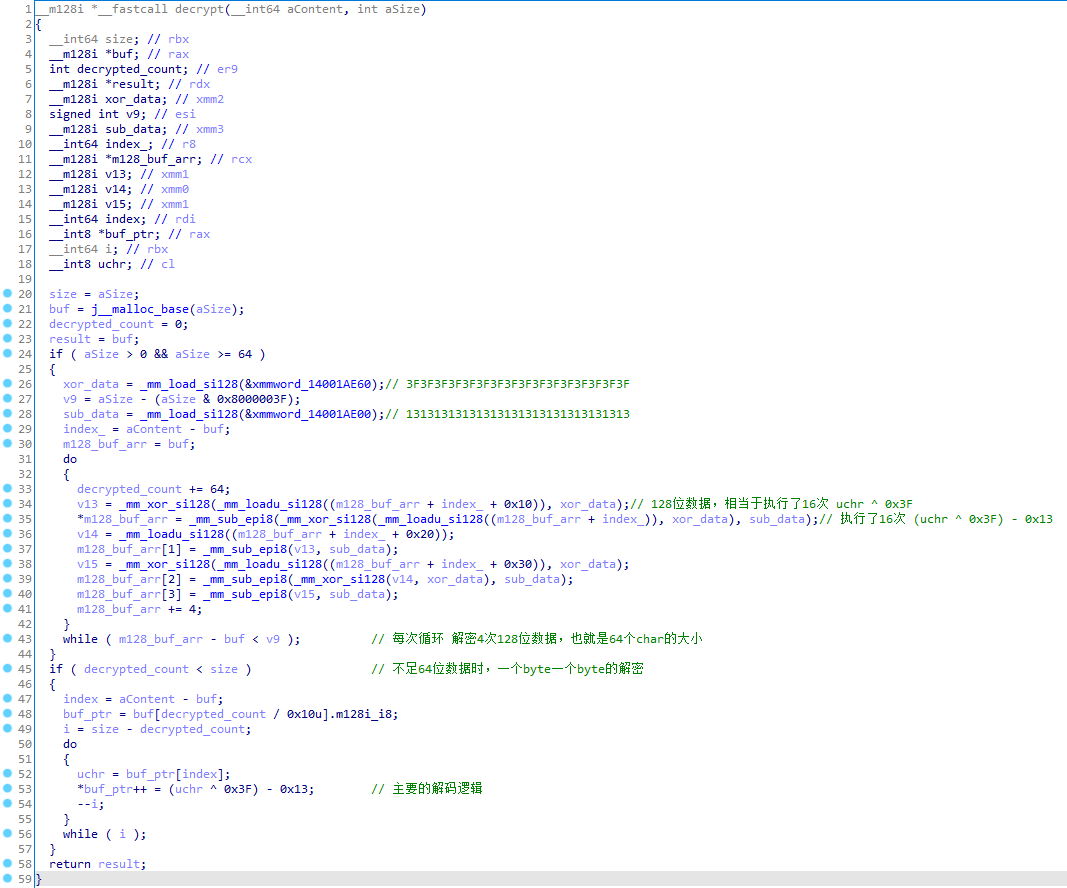This screenshot has width=1067, height=888.
Task: Click _mm_sub_epi8 call on line 37
Action: point(246,549)
